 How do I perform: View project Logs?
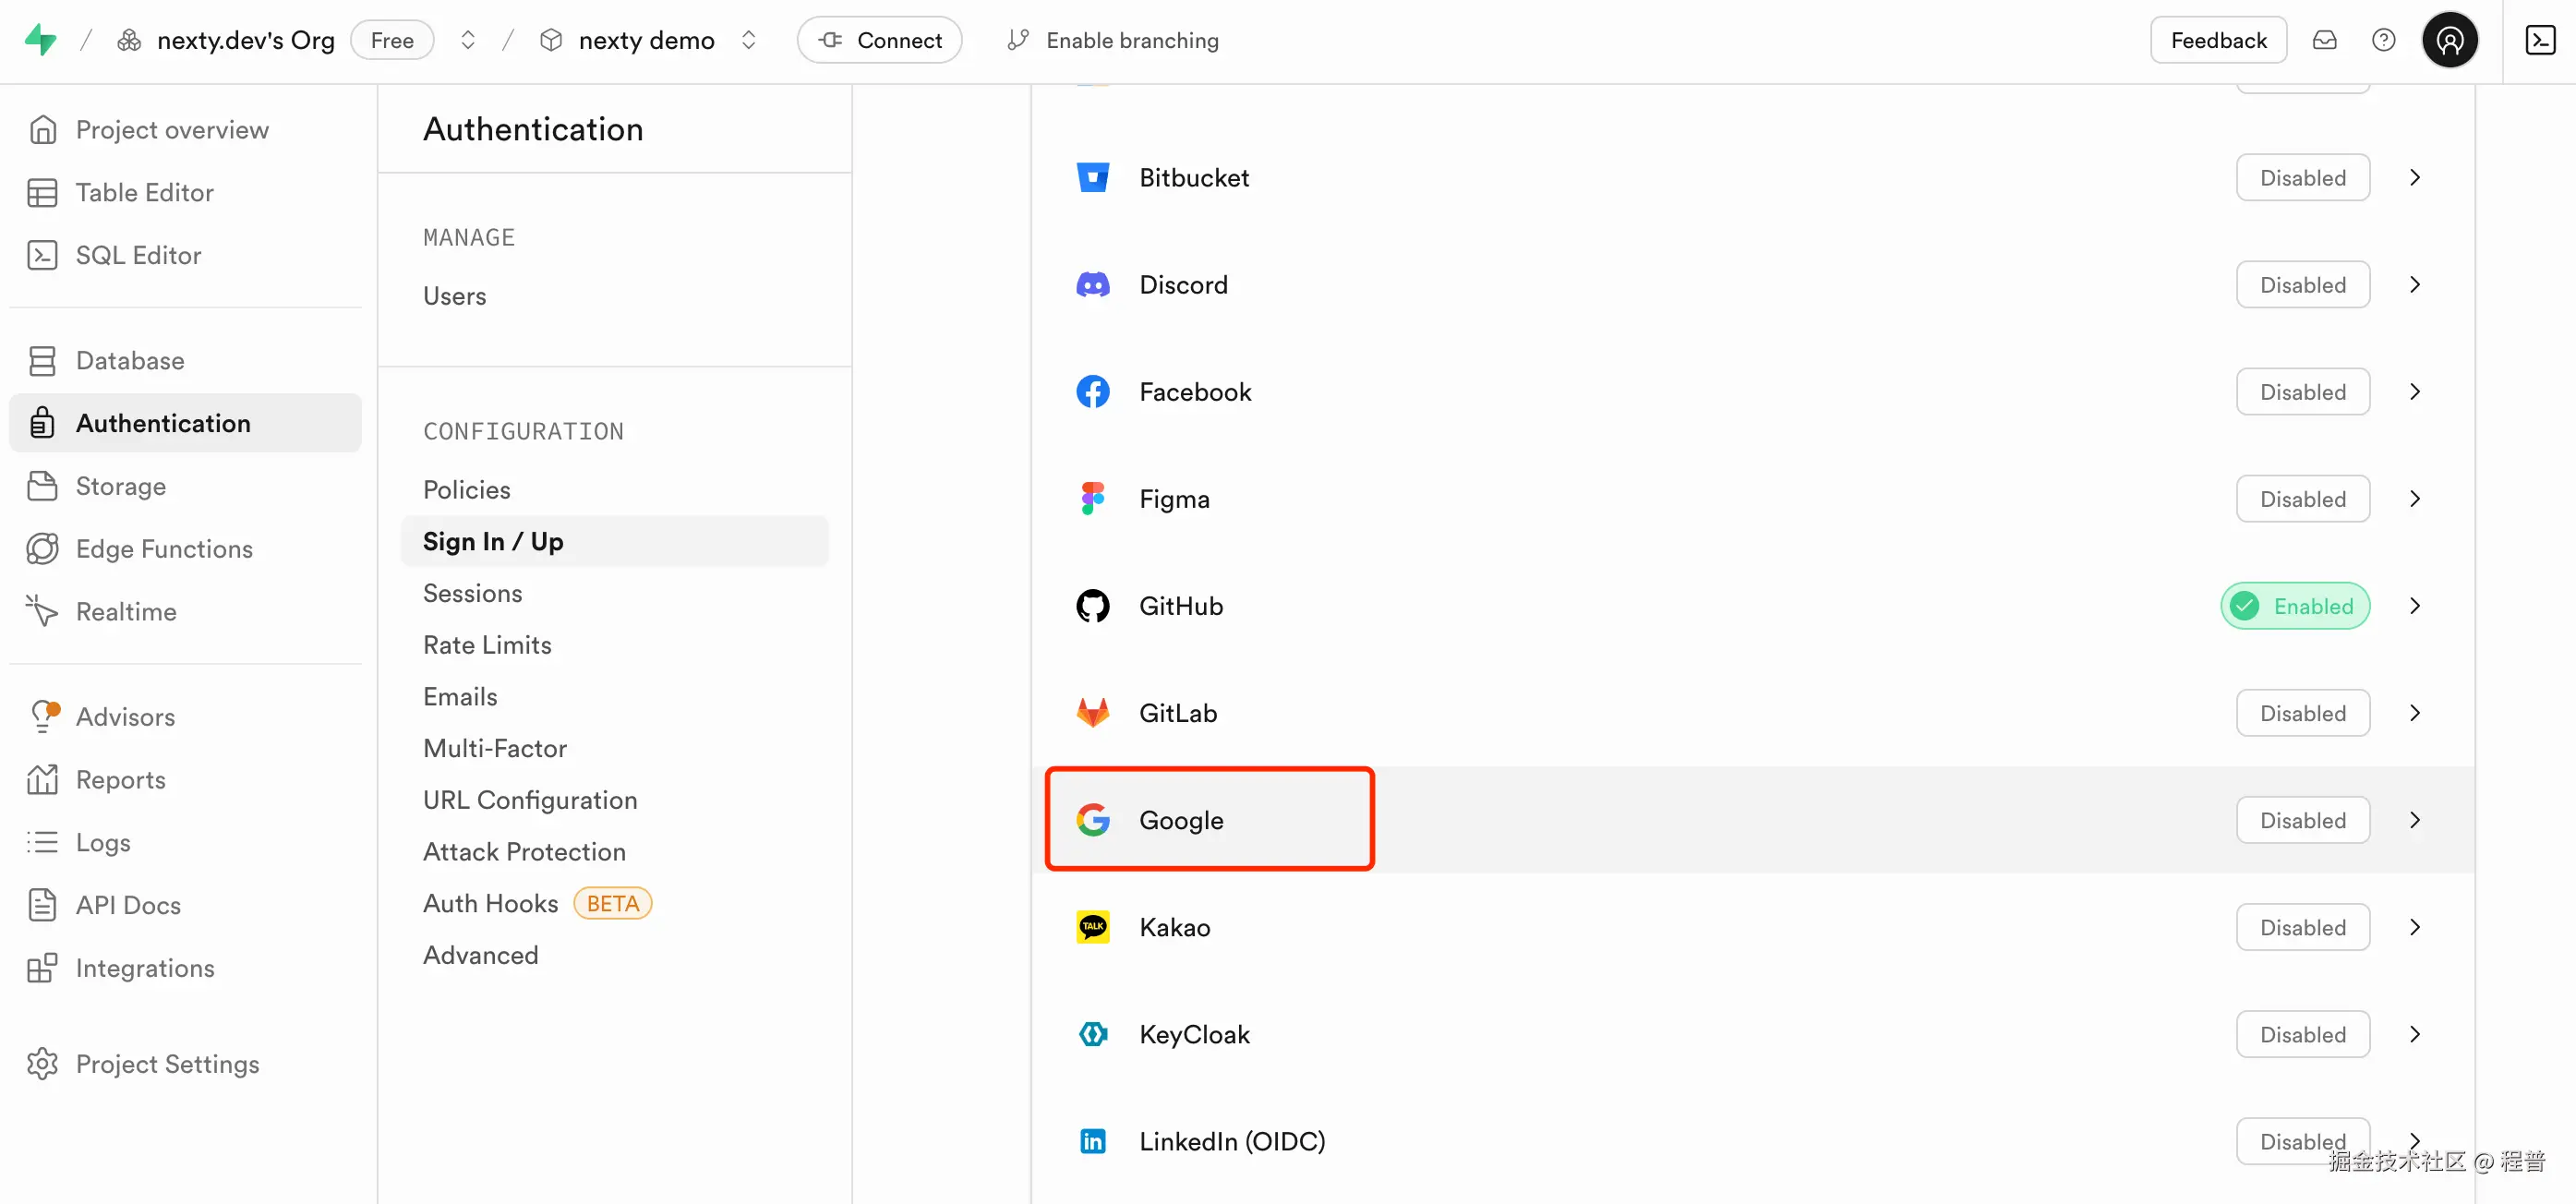(x=103, y=842)
